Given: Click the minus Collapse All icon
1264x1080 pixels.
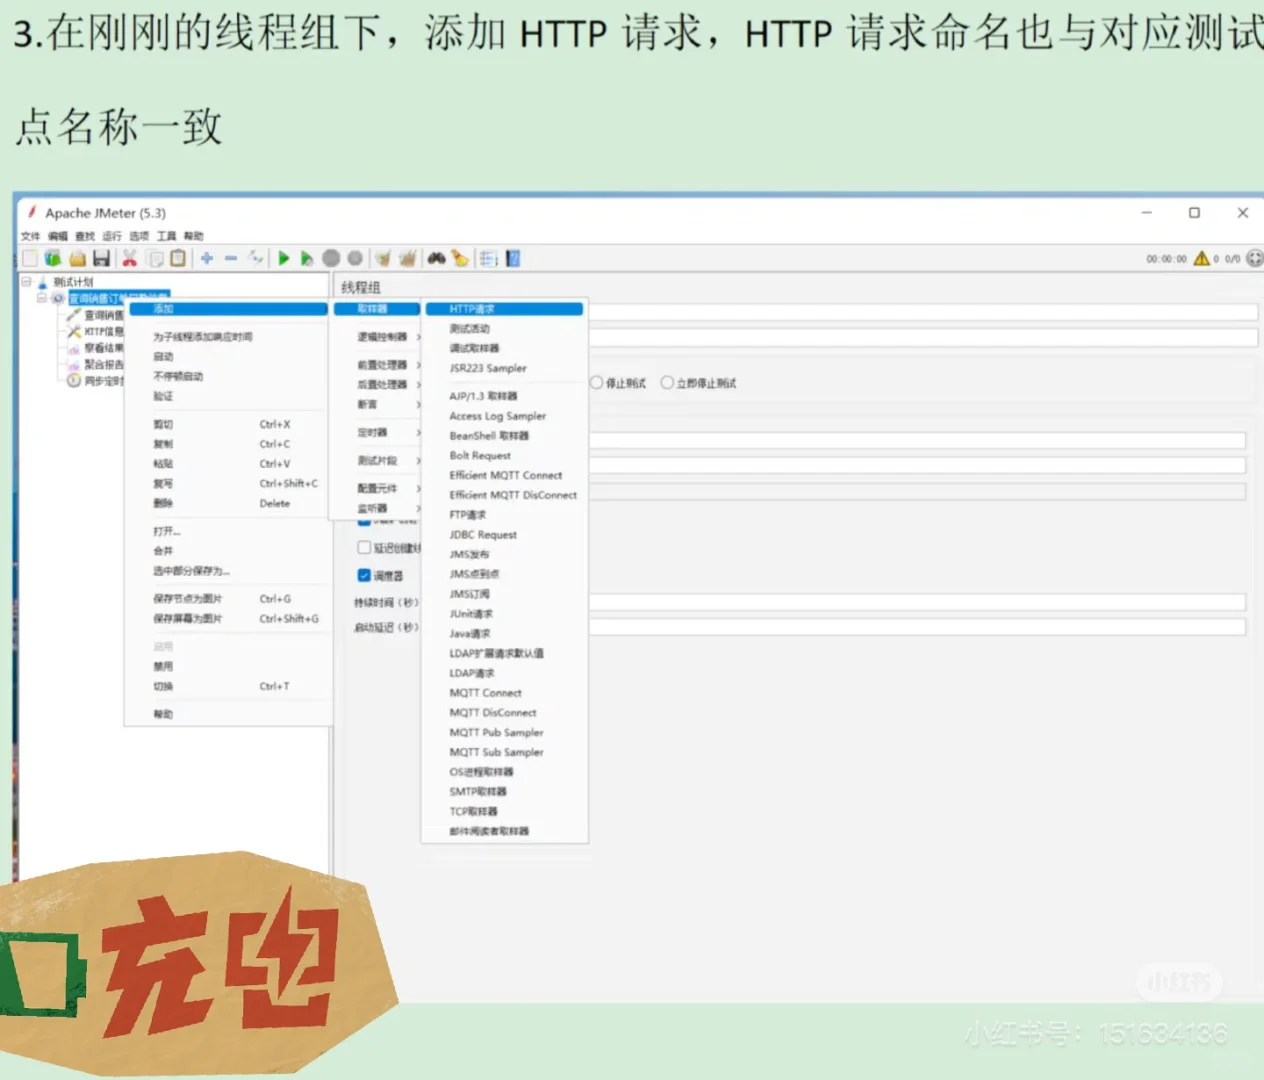Looking at the screenshot, I should click(x=231, y=258).
